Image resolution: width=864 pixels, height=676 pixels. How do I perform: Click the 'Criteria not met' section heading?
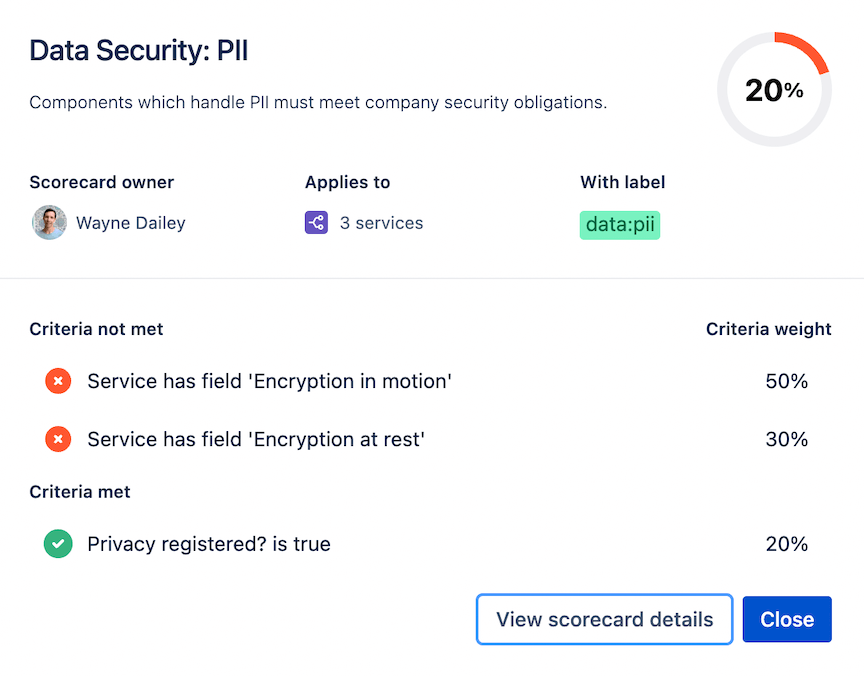click(x=96, y=329)
